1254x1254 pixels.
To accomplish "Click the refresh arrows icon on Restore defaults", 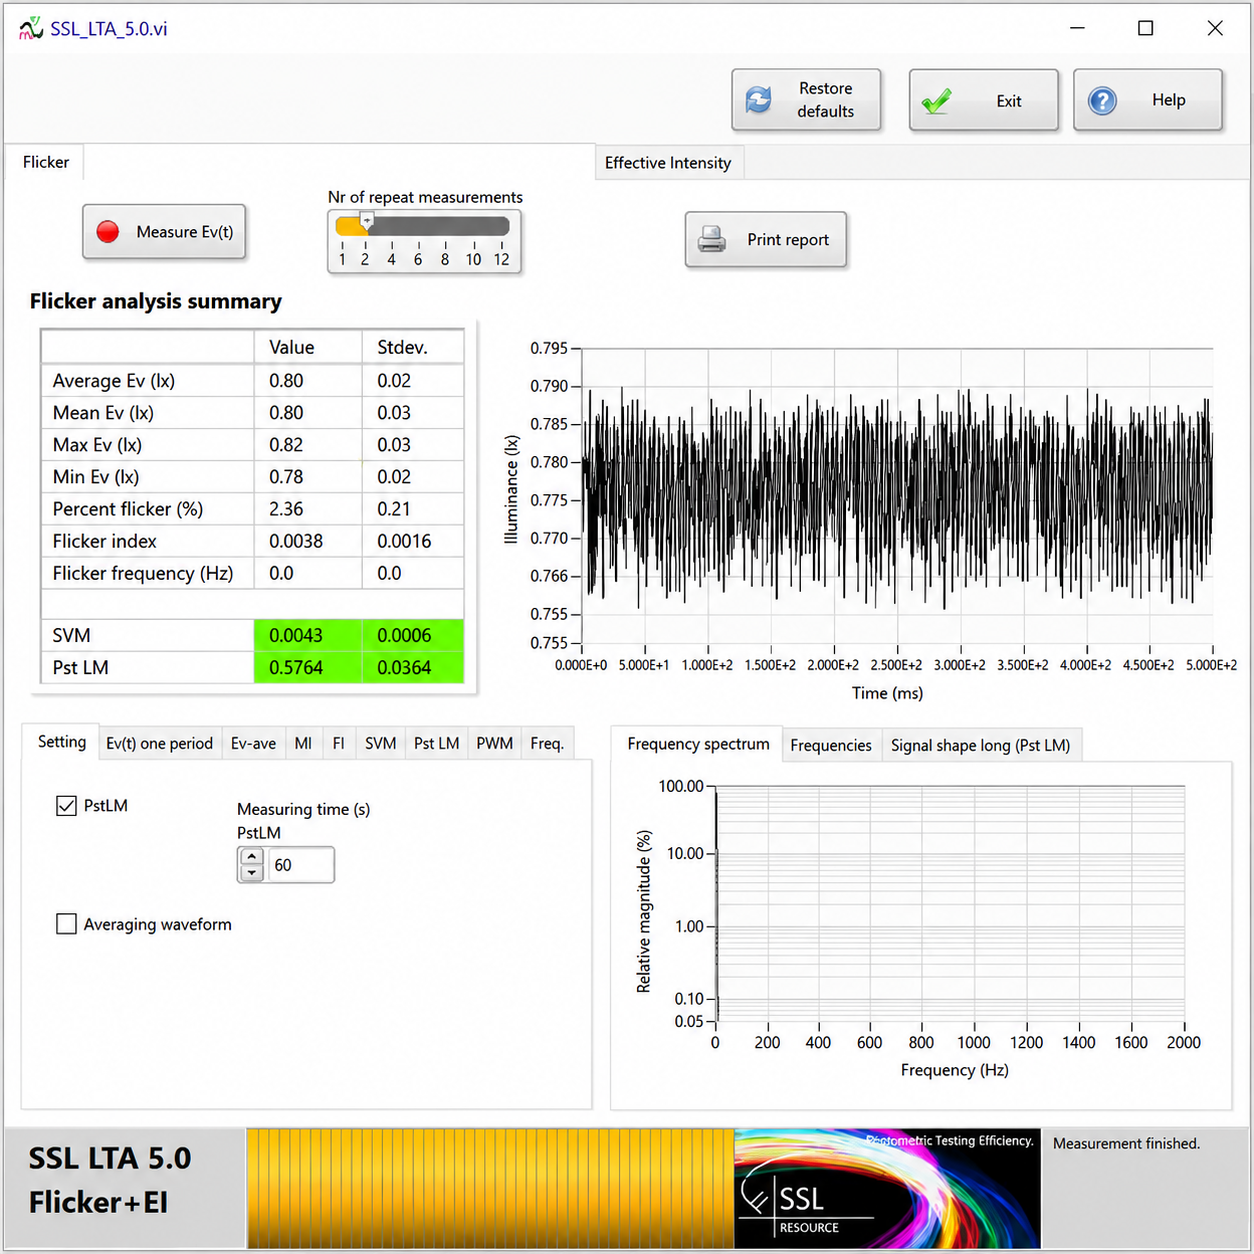I will (759, 100).
